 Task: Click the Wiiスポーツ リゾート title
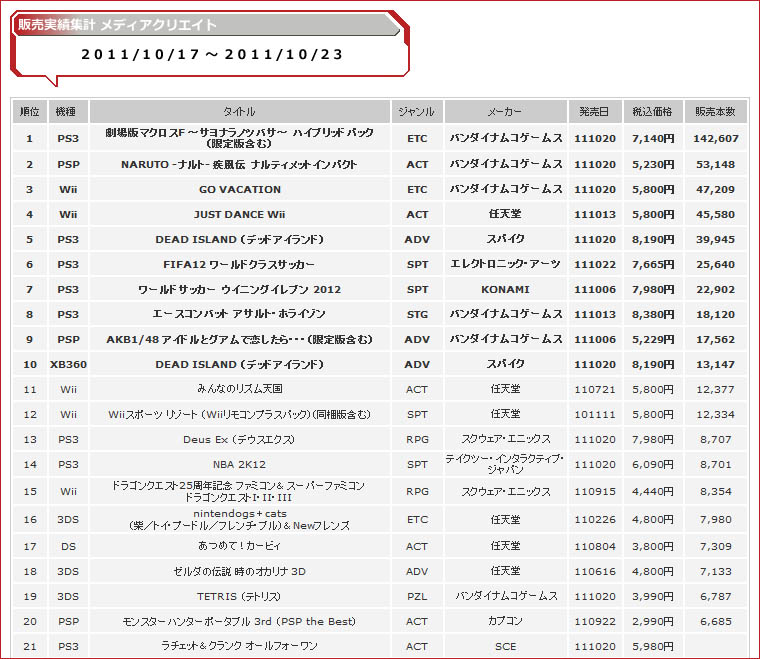[239, 414]
